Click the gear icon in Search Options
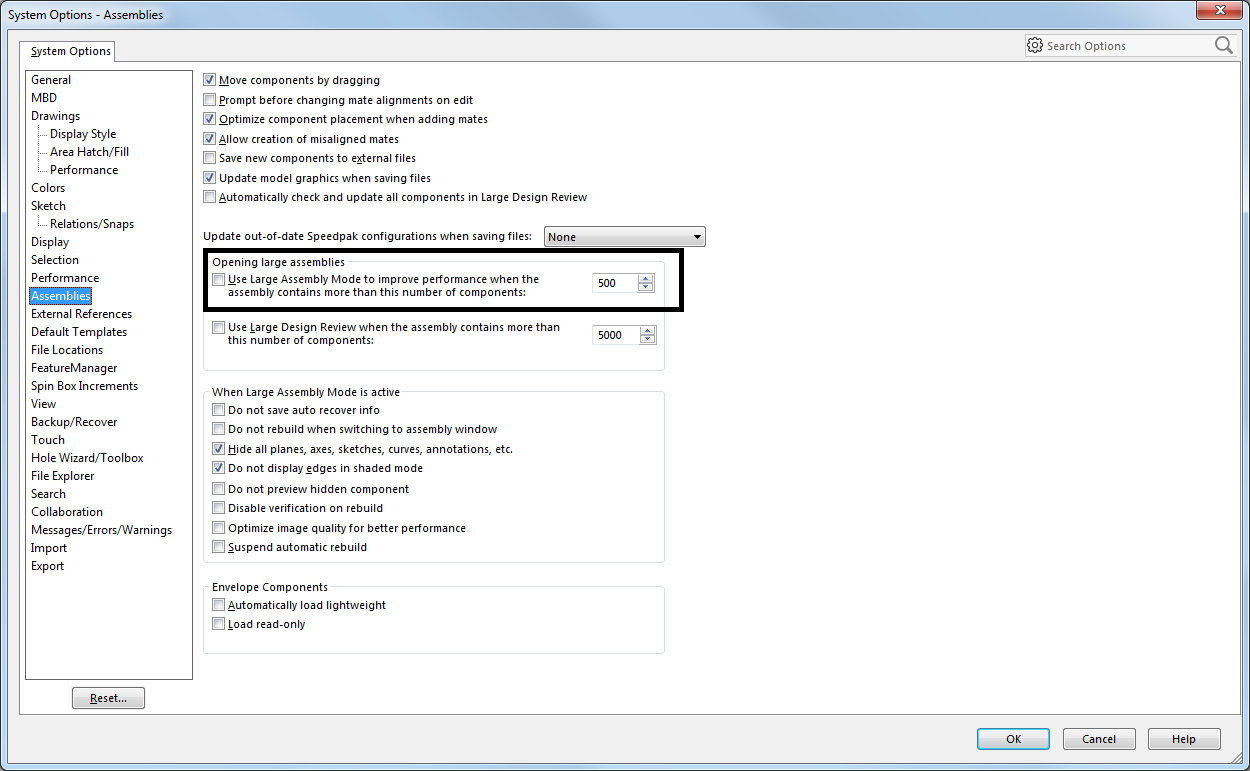Viewport: 1250px width, 771px height. coord(1035,45)
